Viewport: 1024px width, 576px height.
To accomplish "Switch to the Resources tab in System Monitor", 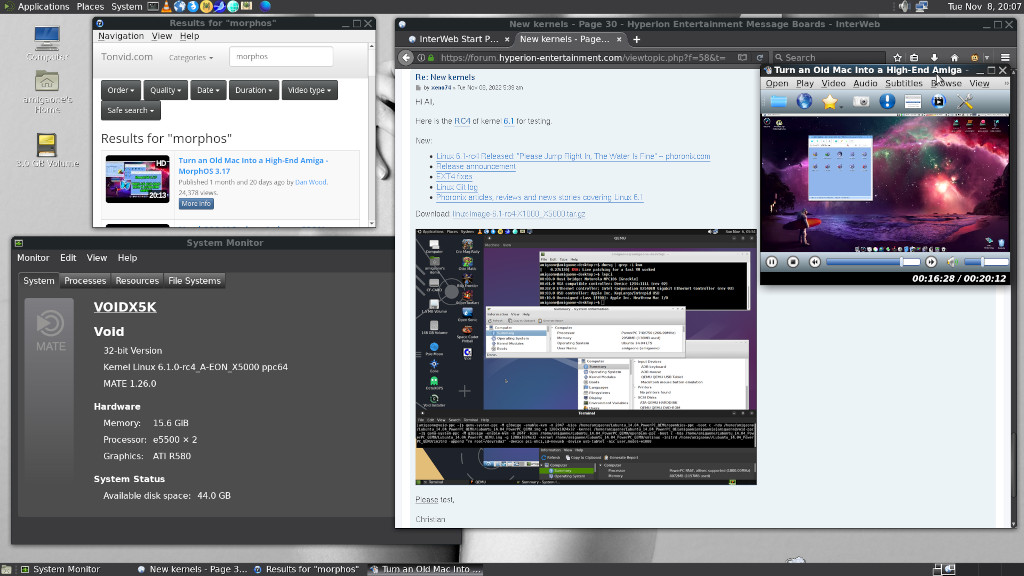I will pyautogui.click(x=137, y=281).
